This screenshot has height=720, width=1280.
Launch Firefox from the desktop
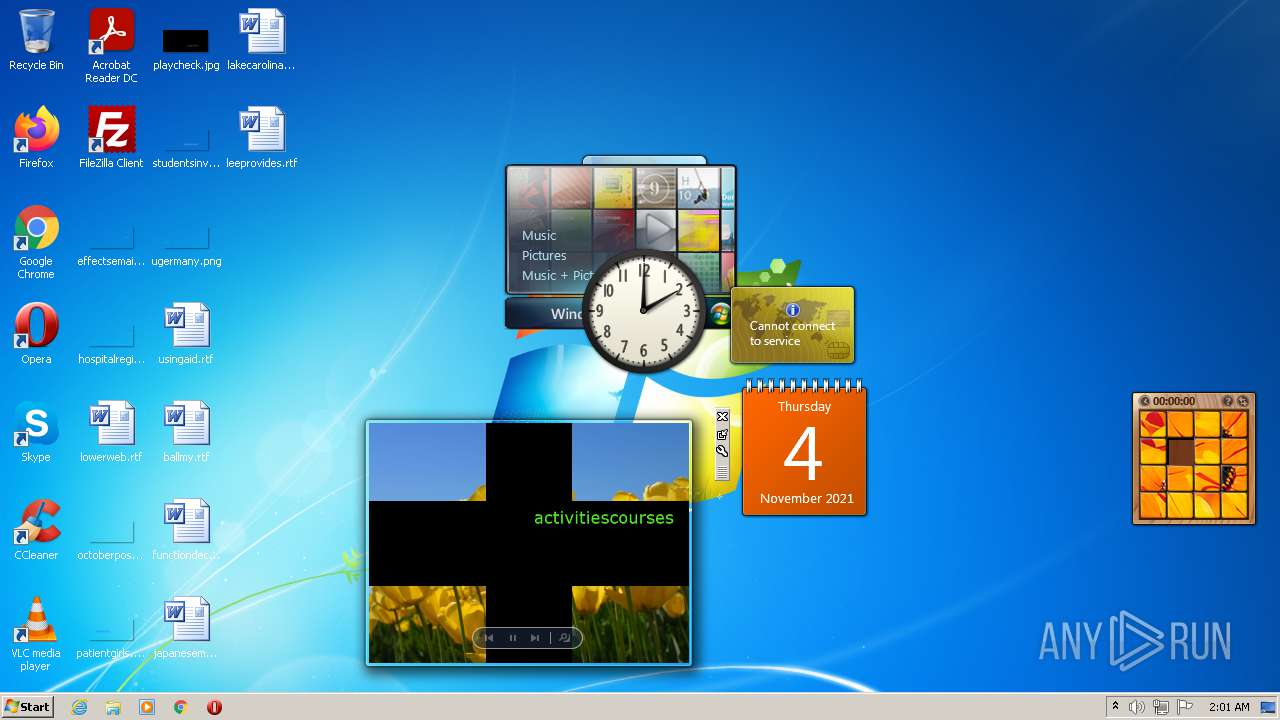(x=36, y=138)
